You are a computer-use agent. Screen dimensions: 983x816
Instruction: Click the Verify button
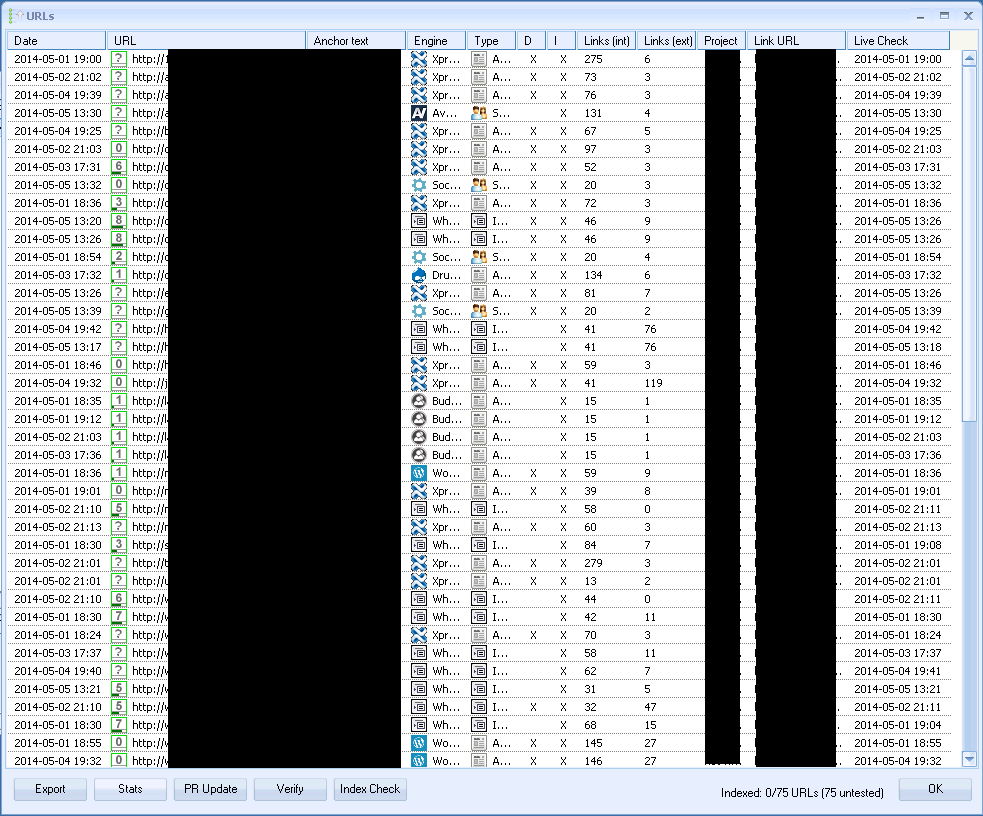pos(290,789)
